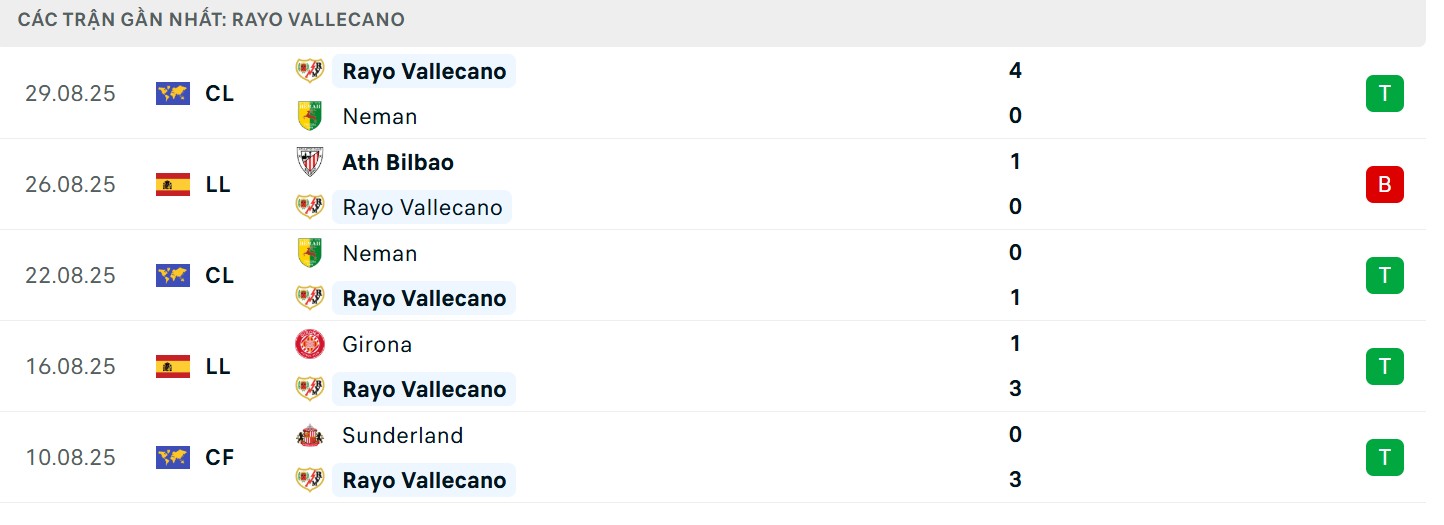Click the Girona club crest
Screen dimensions: 1444x525
pyautogui.click(x=310, y=344)
